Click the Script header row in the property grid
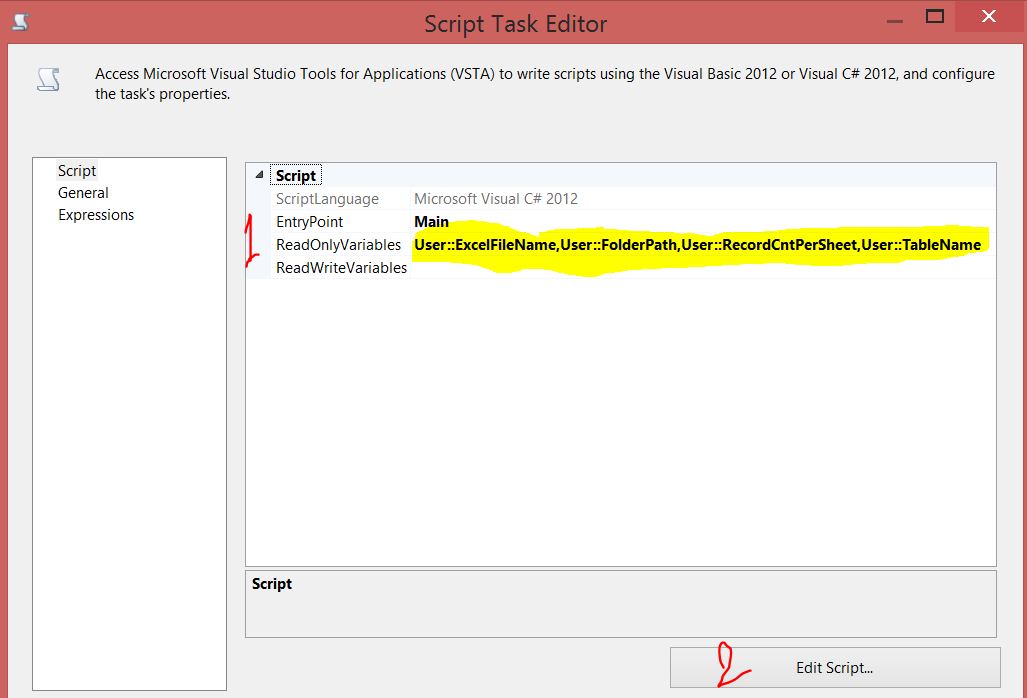The width and height of the screenshot is (1027, 698). pos(296,174)
